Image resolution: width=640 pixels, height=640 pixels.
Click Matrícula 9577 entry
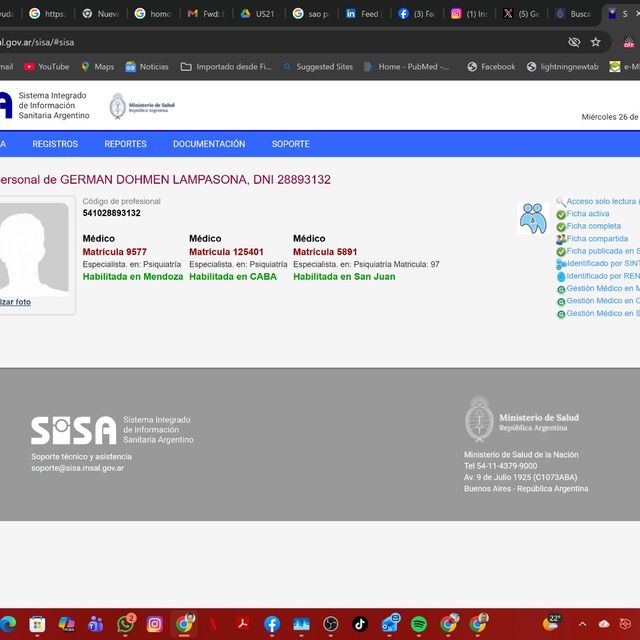click(x=115, y=252)
